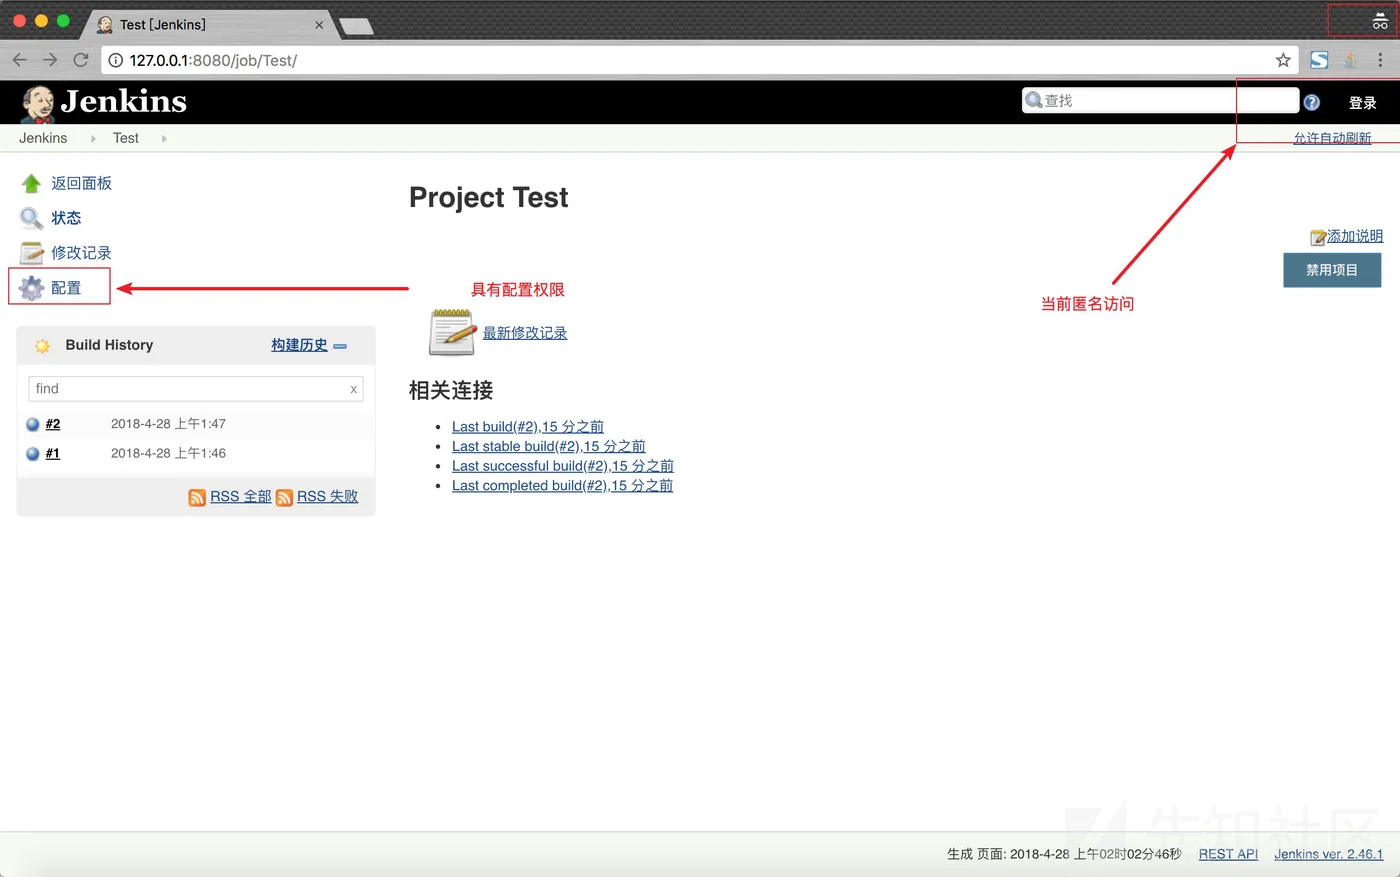Click the Jenkins breadcrumb link
The image size is (1400, 877).
tap(43, 138)
